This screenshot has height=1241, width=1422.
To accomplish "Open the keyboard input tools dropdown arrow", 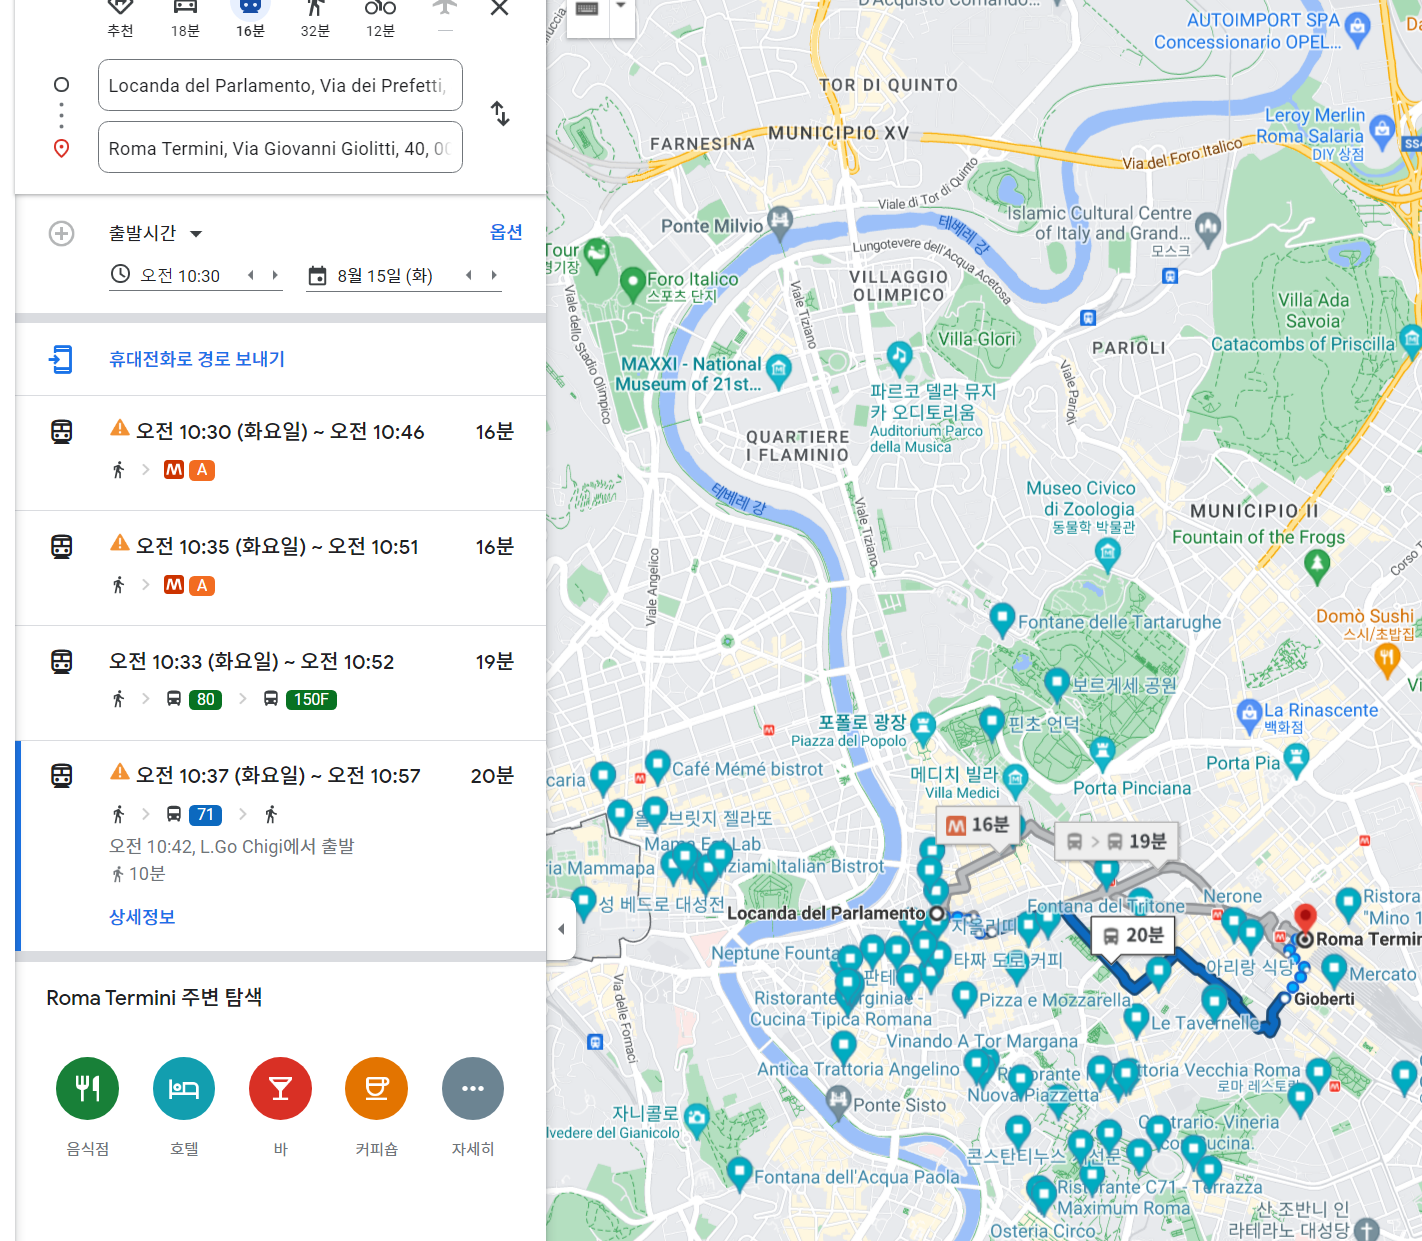I will pos(621,6).
